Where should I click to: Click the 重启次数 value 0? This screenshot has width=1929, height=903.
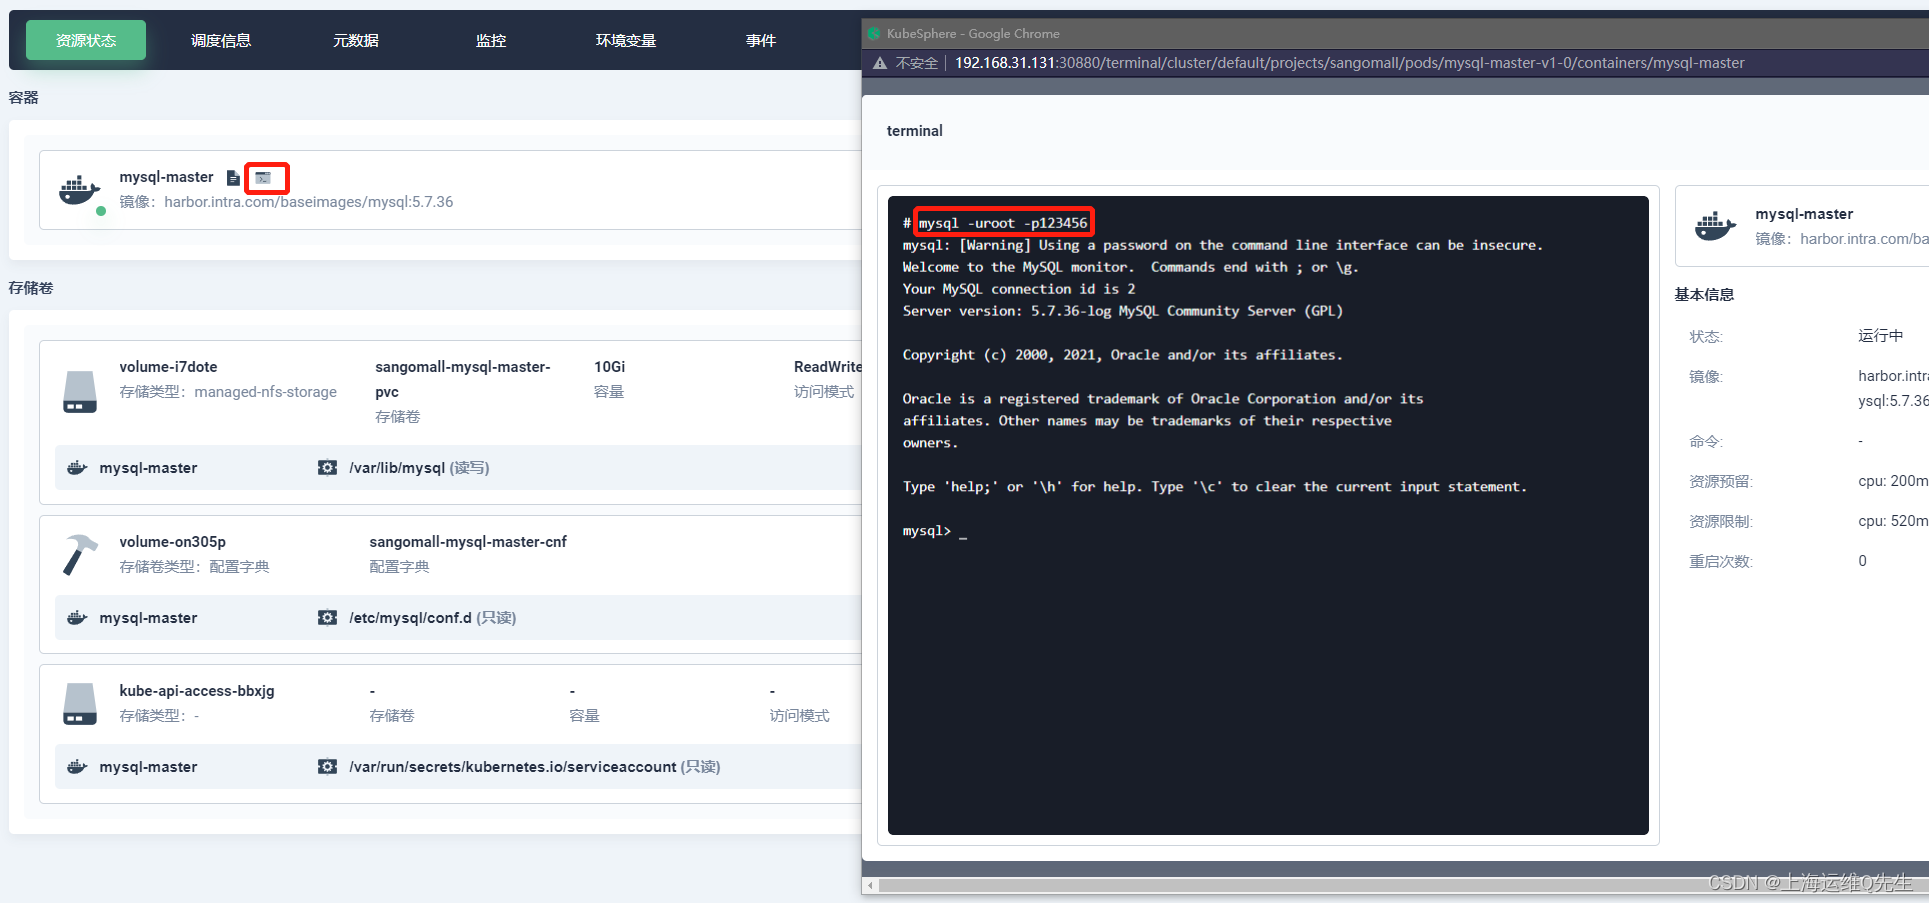(1862, 561)
